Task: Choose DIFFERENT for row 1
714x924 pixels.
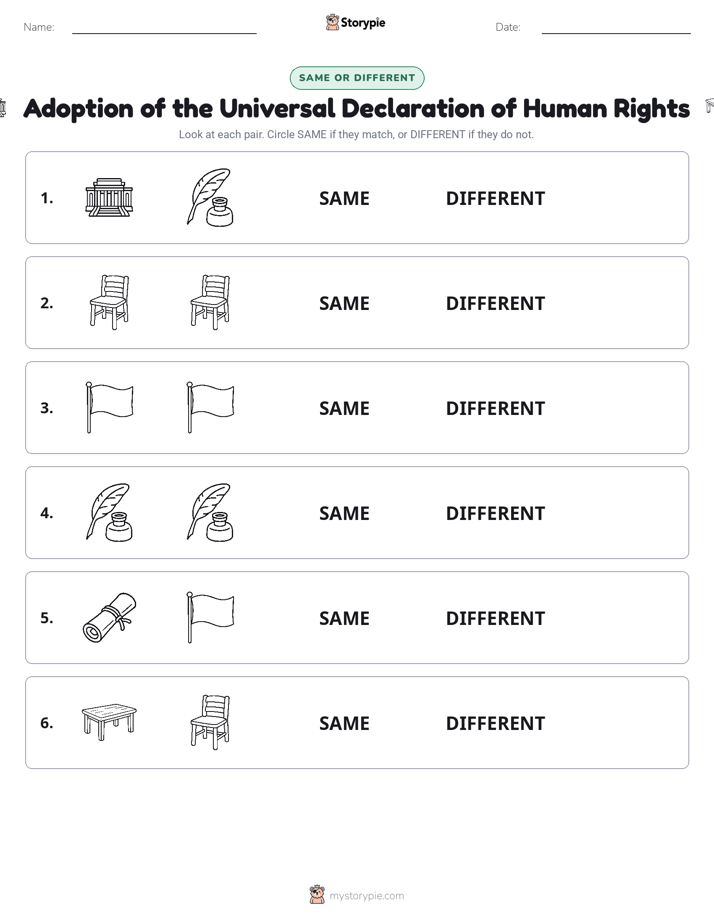Action: 495,199
